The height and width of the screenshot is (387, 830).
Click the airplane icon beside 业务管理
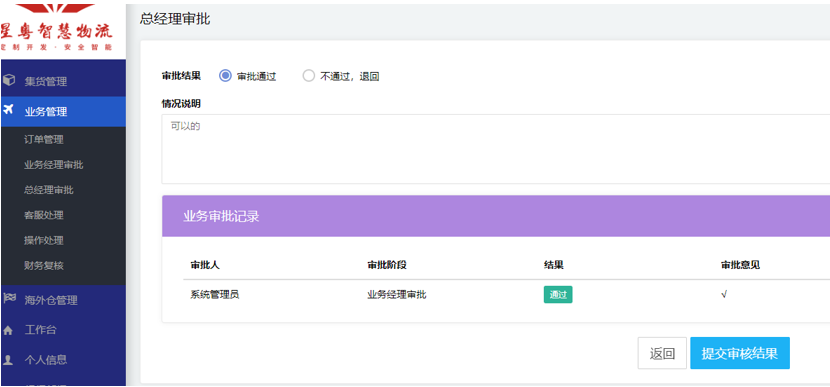[x=8, y=110]
